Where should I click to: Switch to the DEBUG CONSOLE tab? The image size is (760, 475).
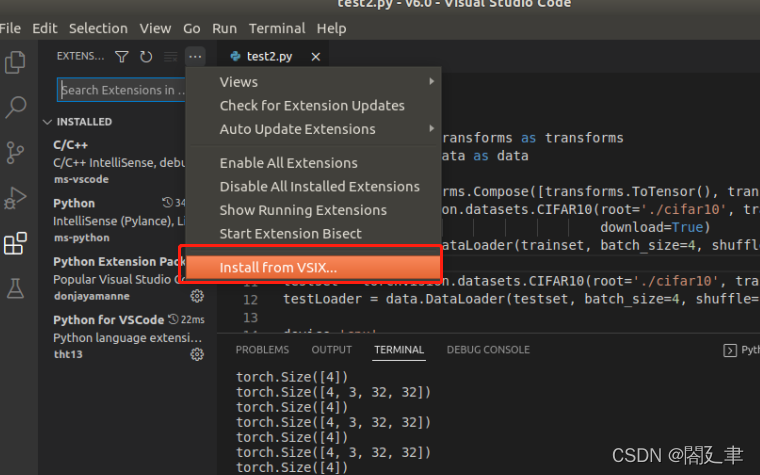pyautogui.click(x=488, y=350)
